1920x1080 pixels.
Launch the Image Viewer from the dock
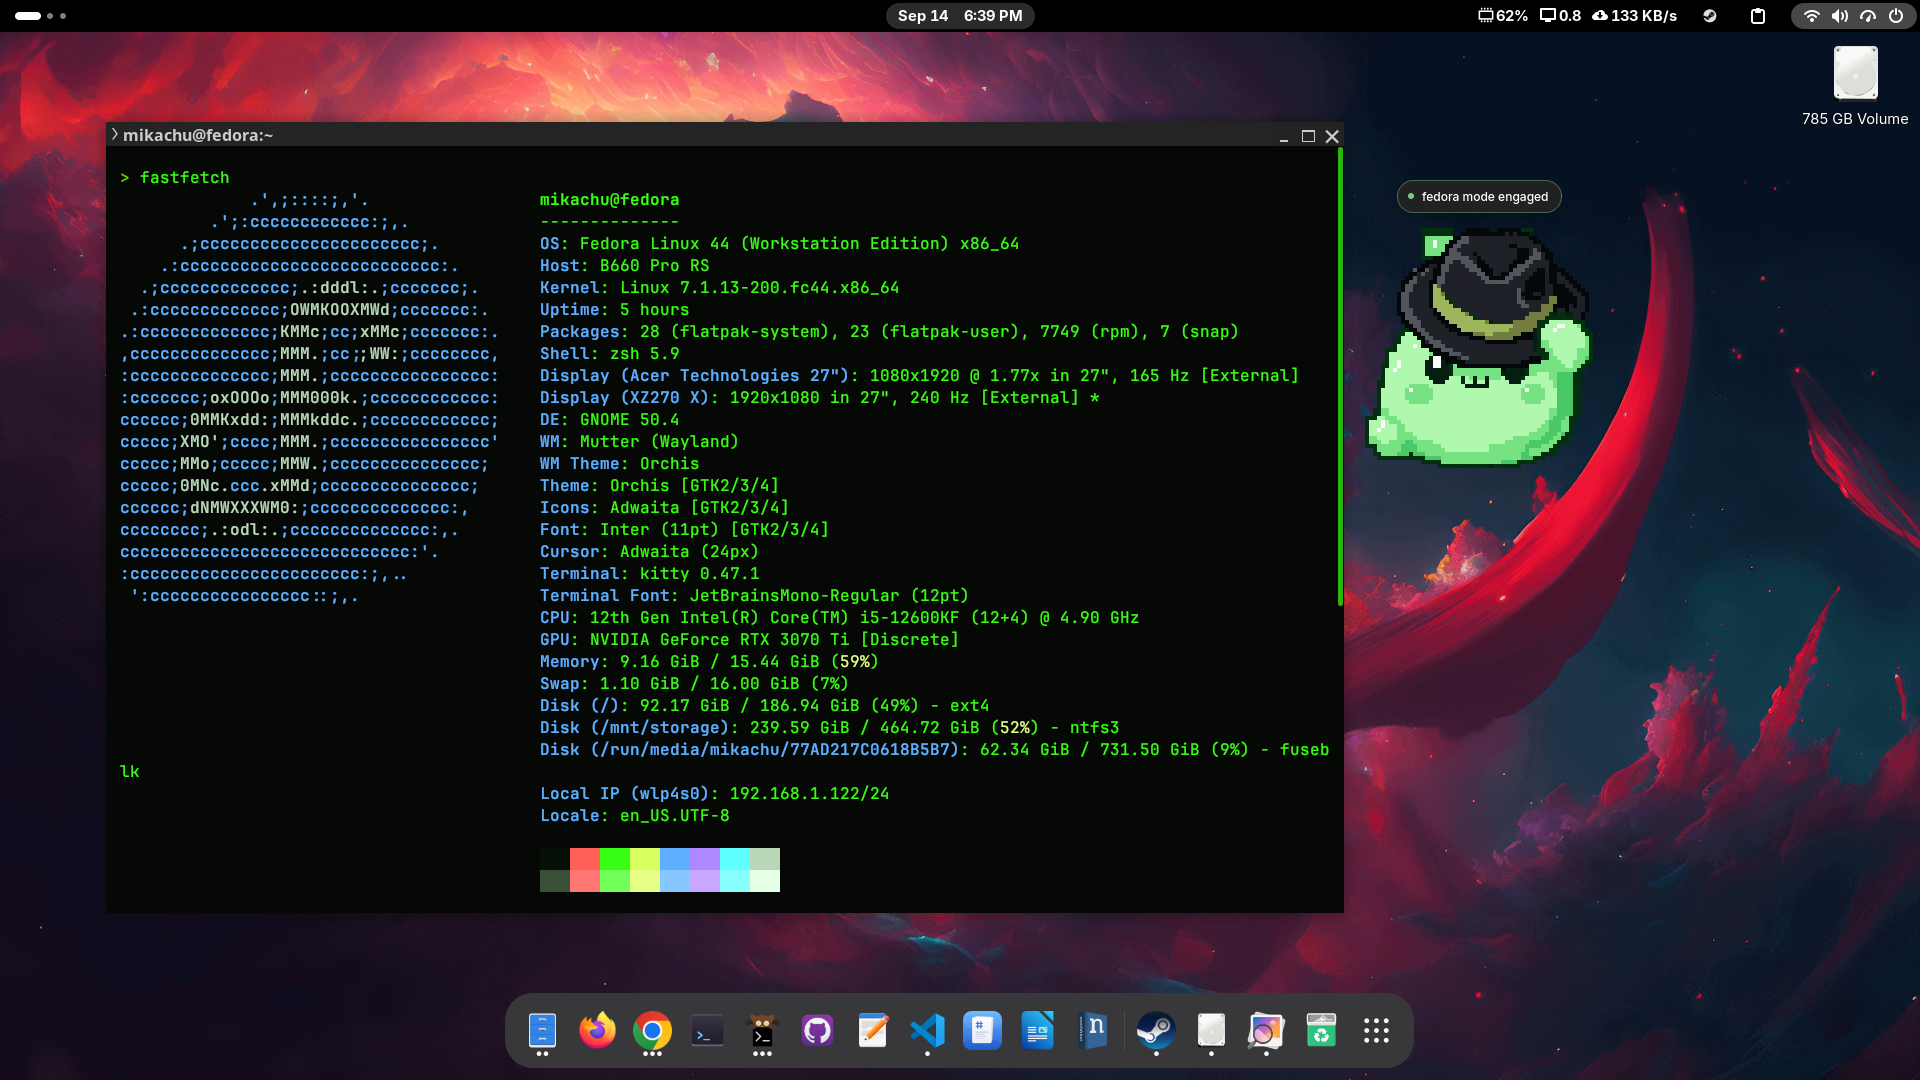tap(1266, 1030)
